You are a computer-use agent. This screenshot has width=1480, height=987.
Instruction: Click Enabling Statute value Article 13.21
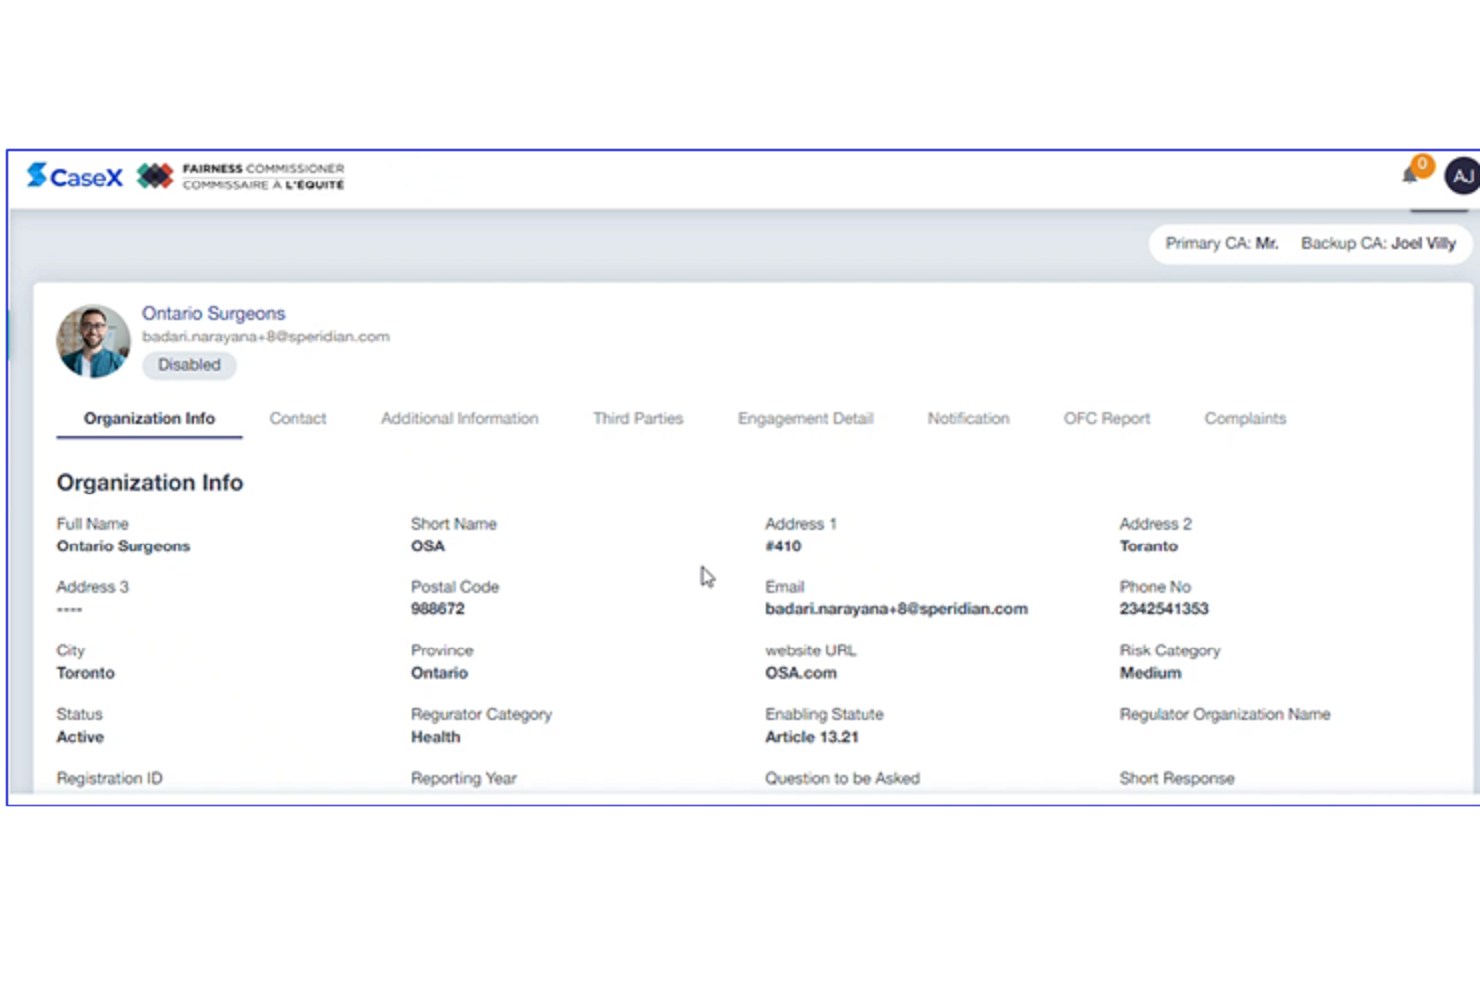pos(812,737)
